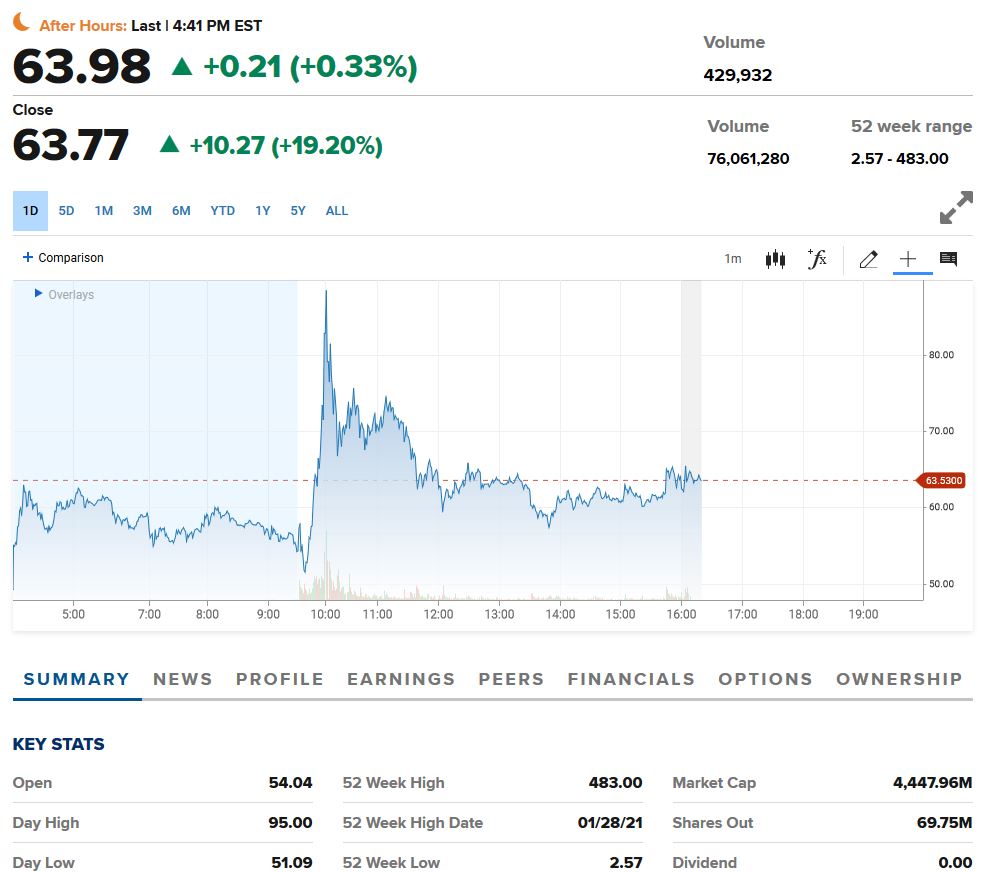Click the After Hours moon icon
Screen dimensions: 999x872
[x=22, y=24]
